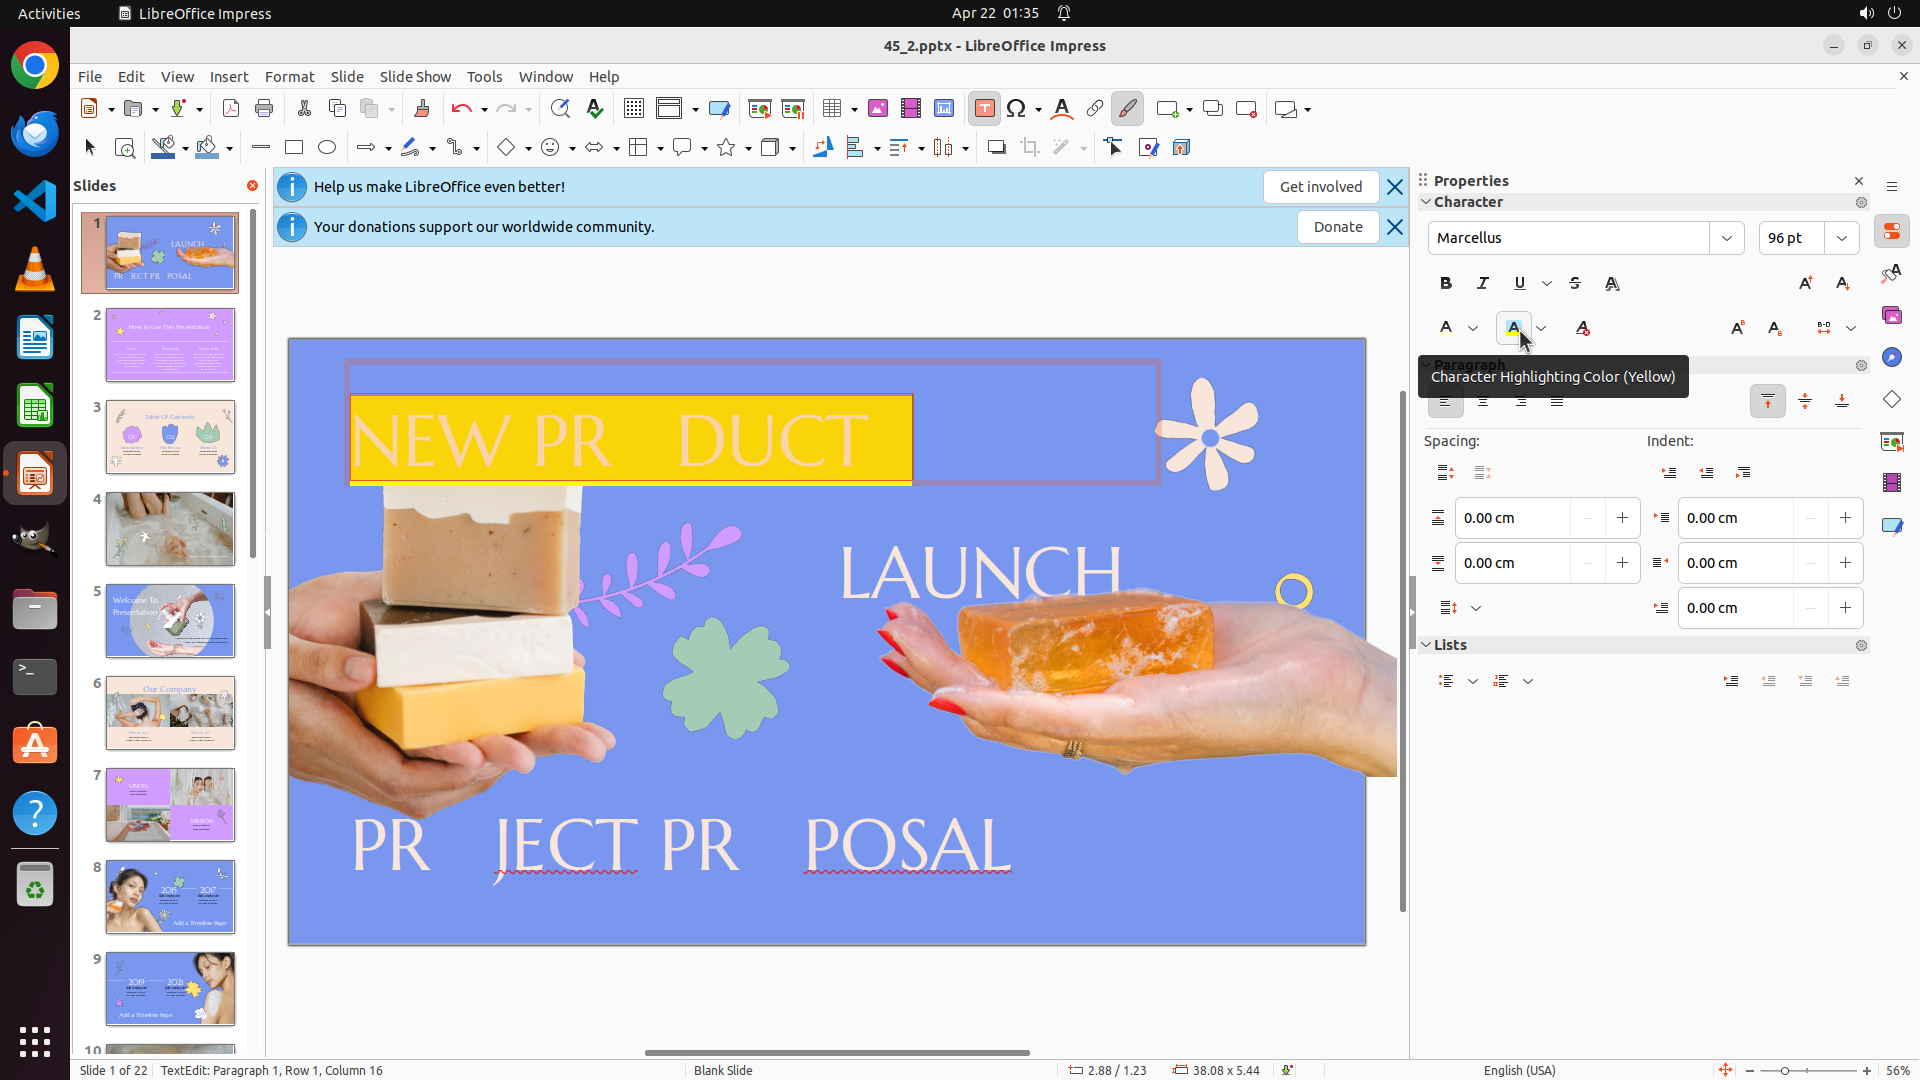Image resolution: width=1920 pixels, height=1080 pixels.
Task: Toggle Bold in Character panel
Action: [x=1446, y=284]
